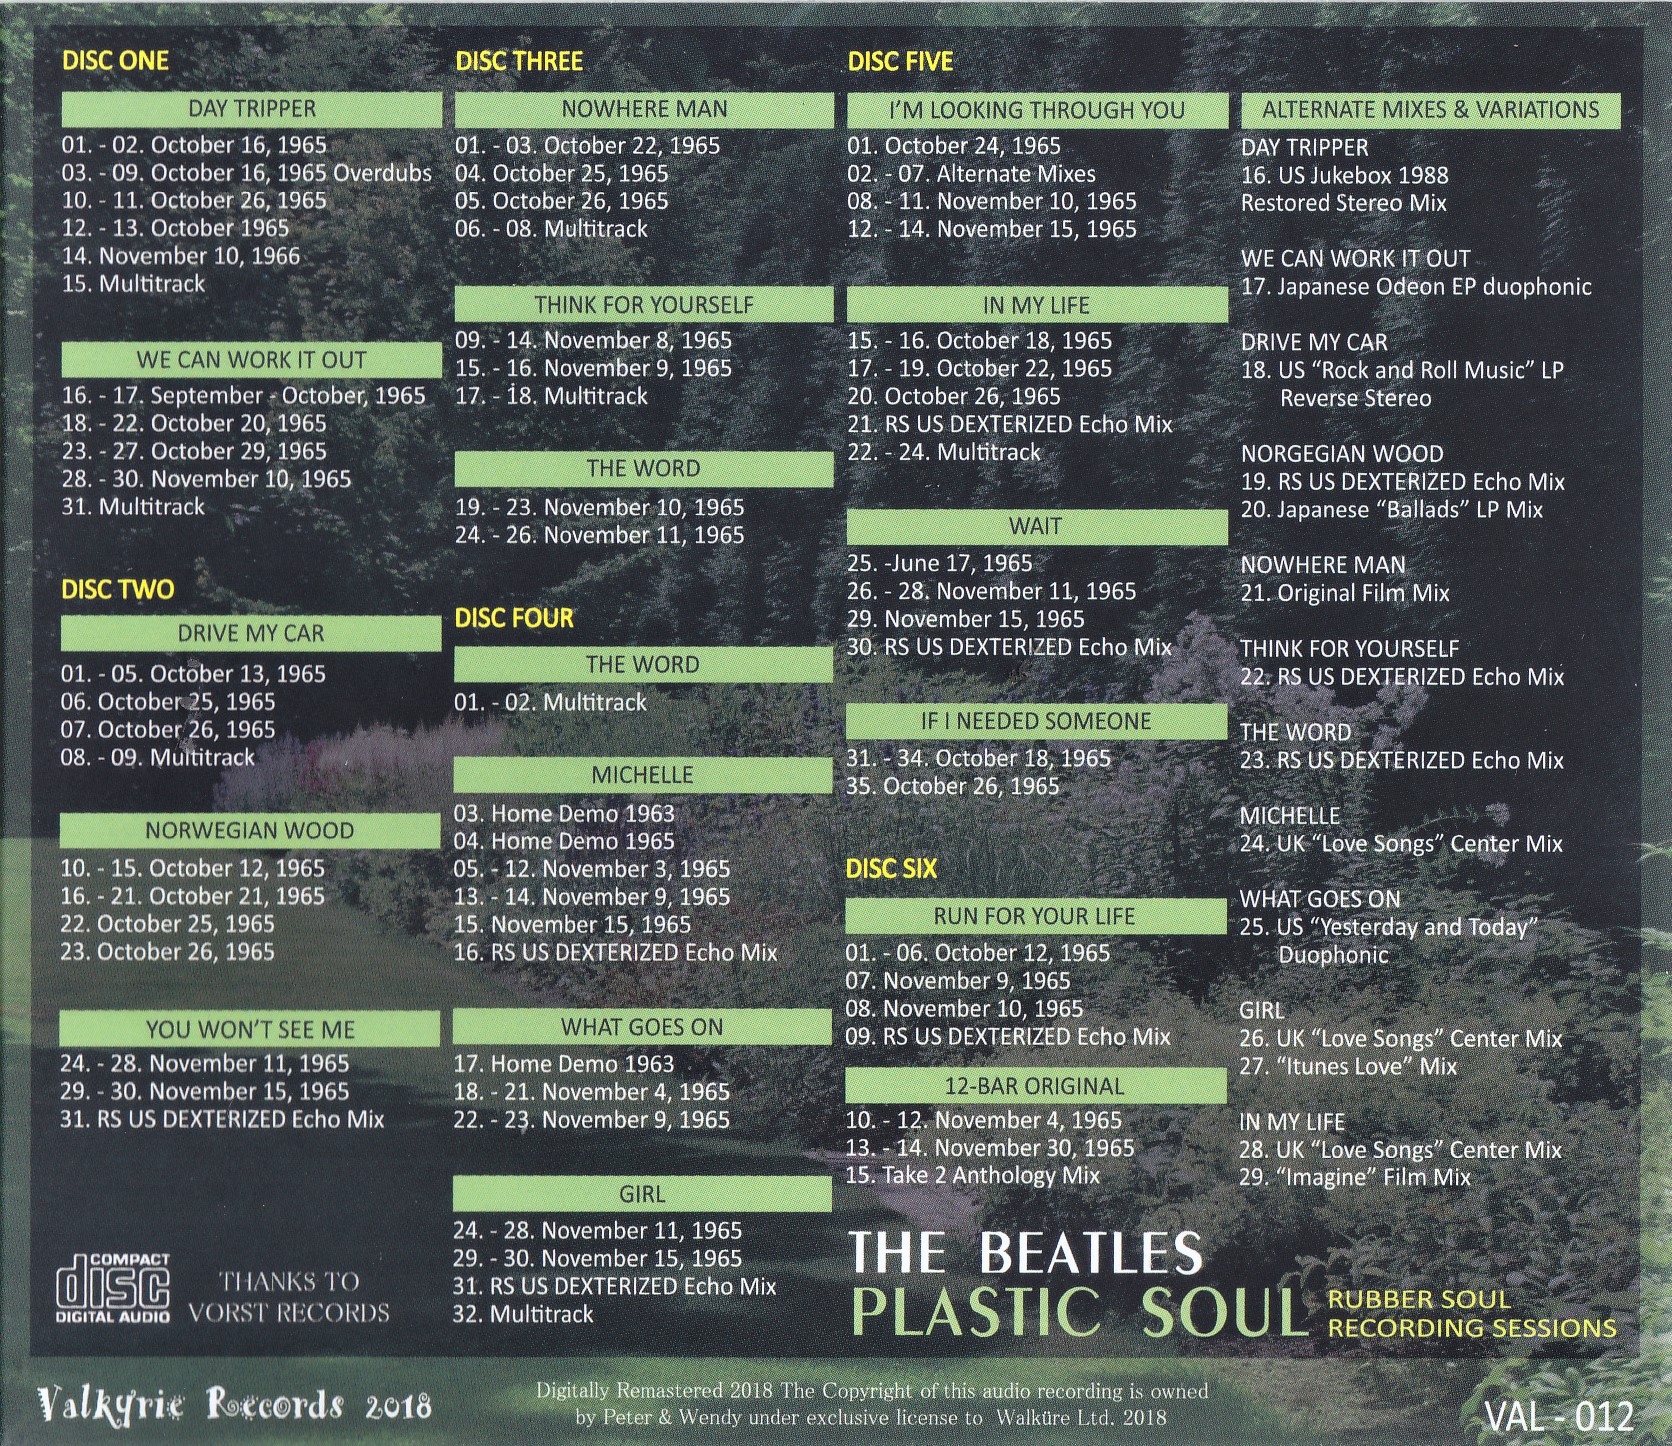Click '25. -June 17, 1965' under Wait
Screen dimensions: 1672x1446
(940, 564)
